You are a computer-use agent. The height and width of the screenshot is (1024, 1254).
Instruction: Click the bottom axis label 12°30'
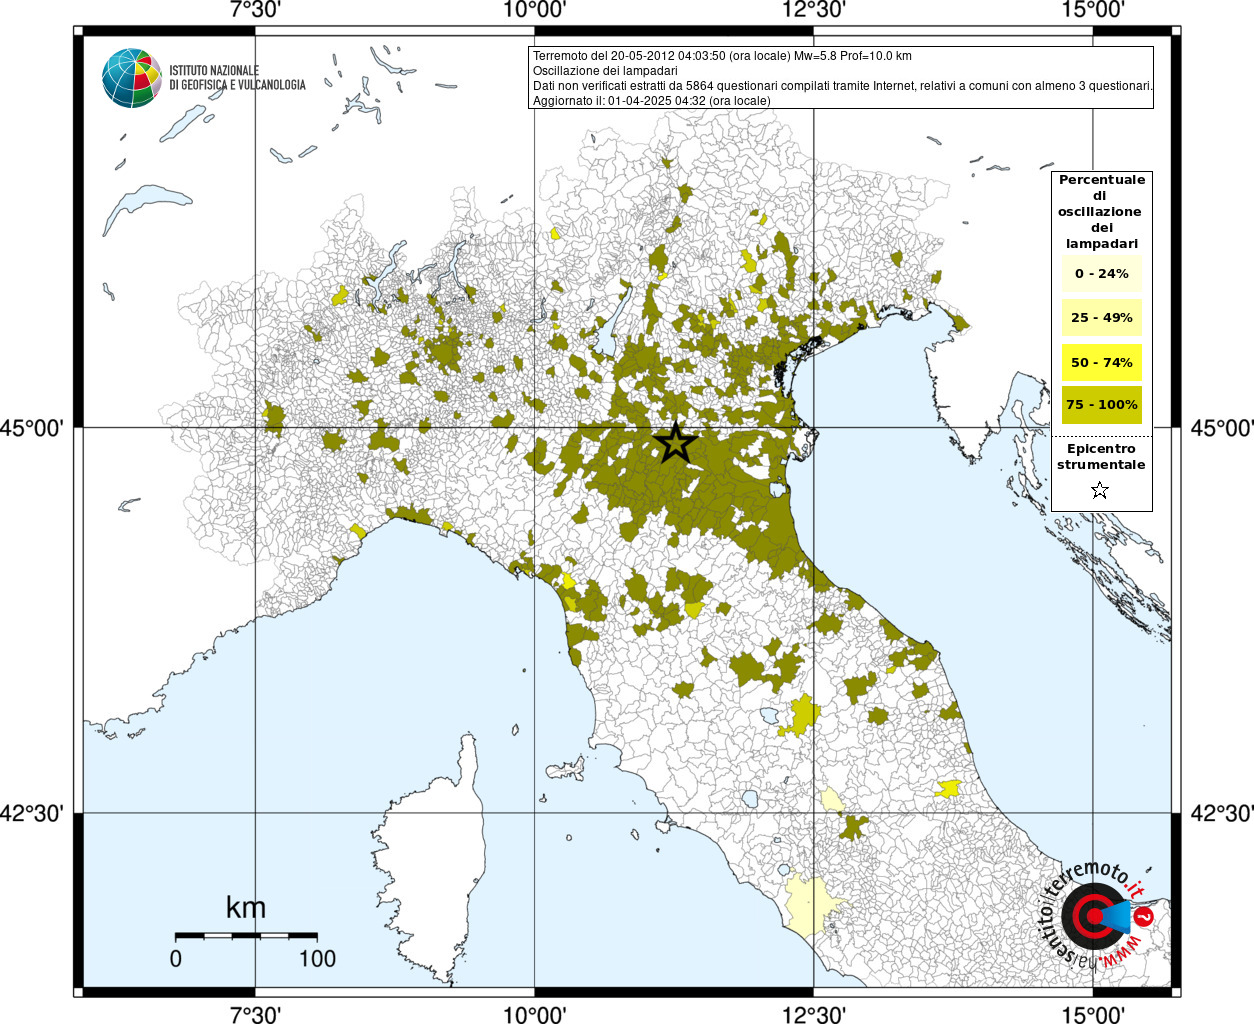click(x=814, y=1014)
